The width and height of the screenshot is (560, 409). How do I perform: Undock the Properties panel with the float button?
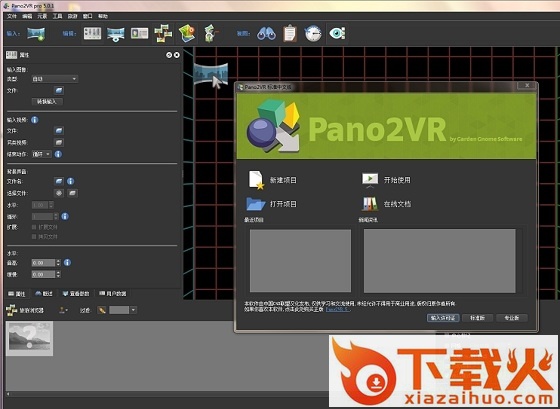click(169, 55)
